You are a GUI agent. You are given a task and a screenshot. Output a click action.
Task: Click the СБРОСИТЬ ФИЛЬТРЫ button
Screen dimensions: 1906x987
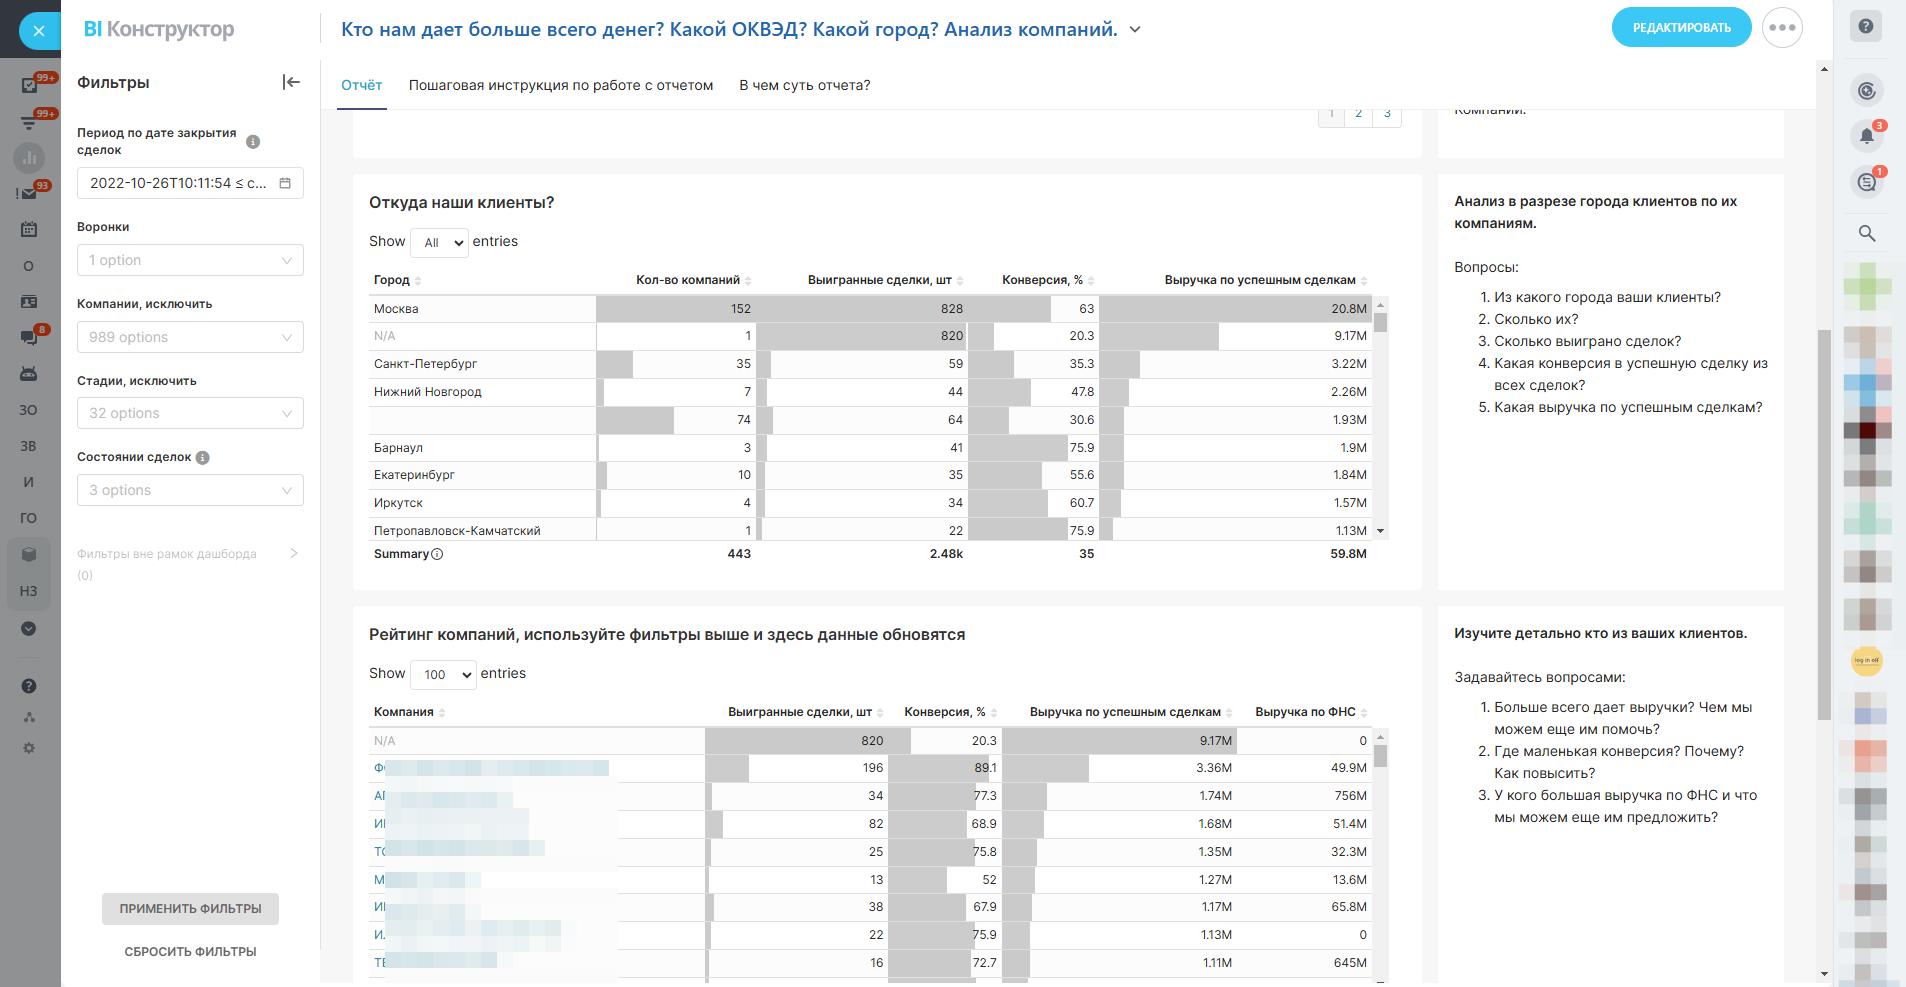point(190,952)
